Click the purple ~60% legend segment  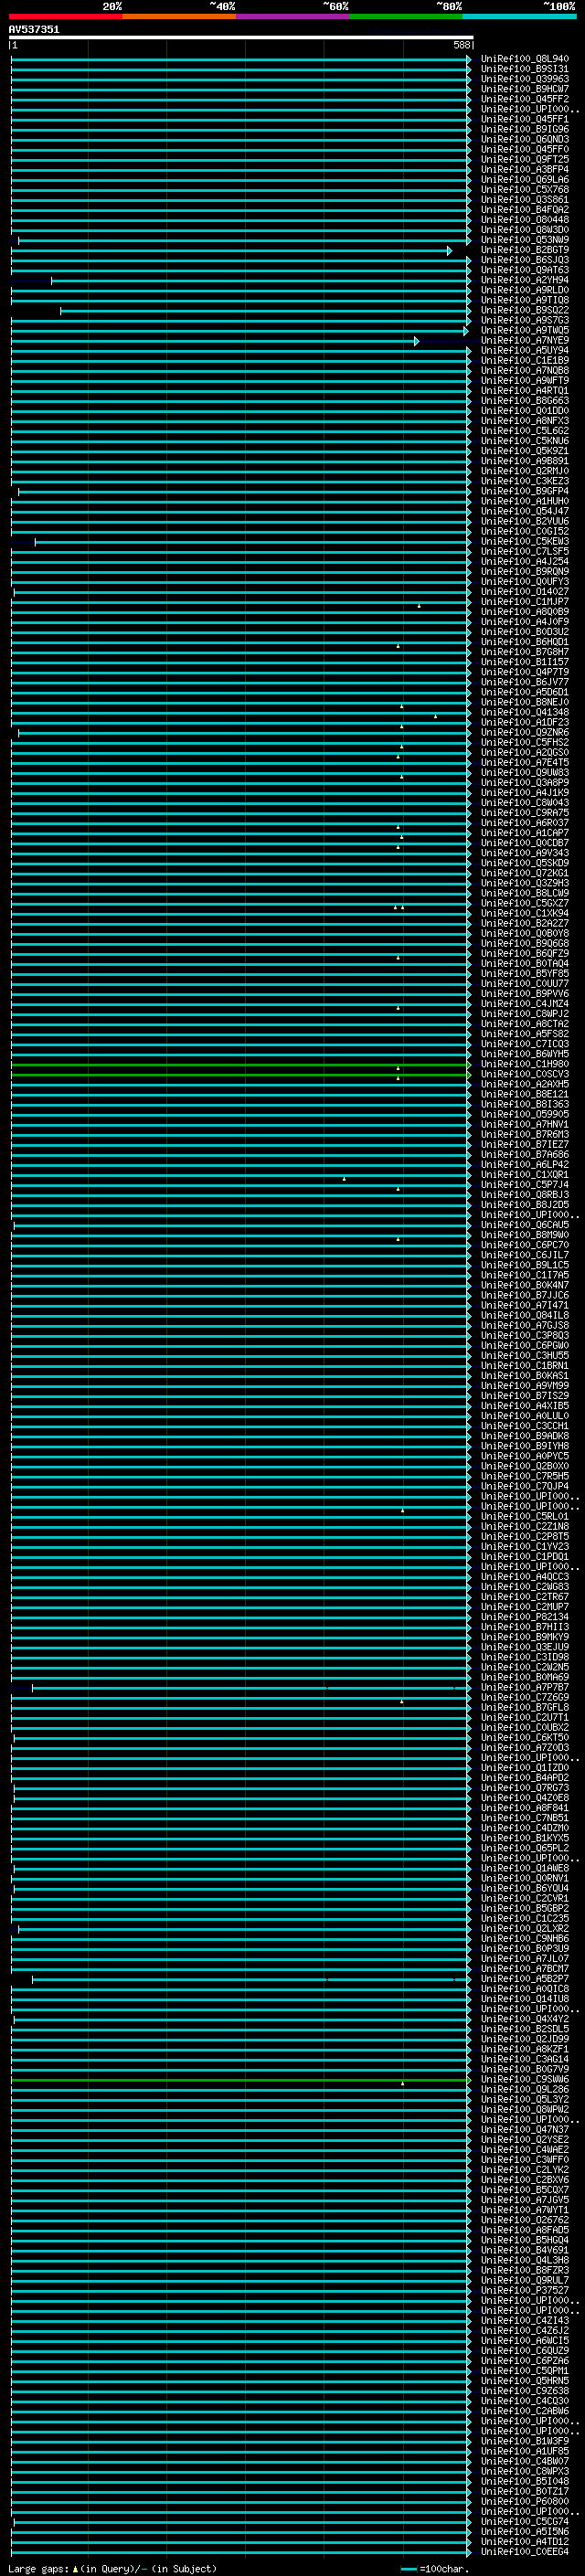click(292, 16)
